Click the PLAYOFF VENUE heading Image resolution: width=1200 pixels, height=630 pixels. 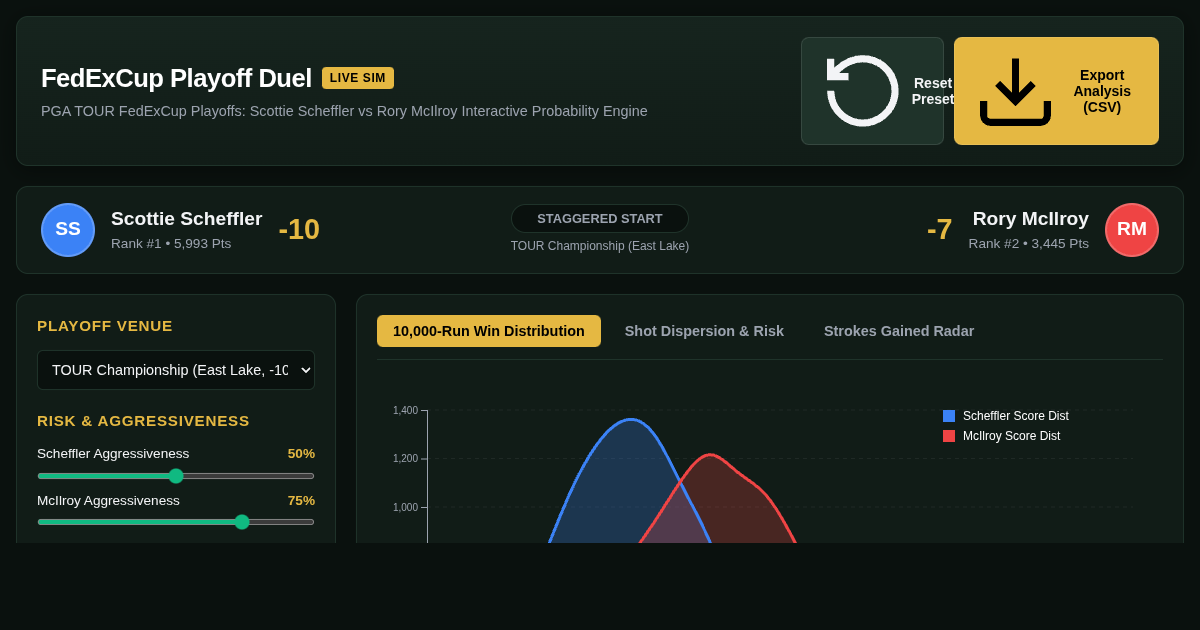[105, 326]
